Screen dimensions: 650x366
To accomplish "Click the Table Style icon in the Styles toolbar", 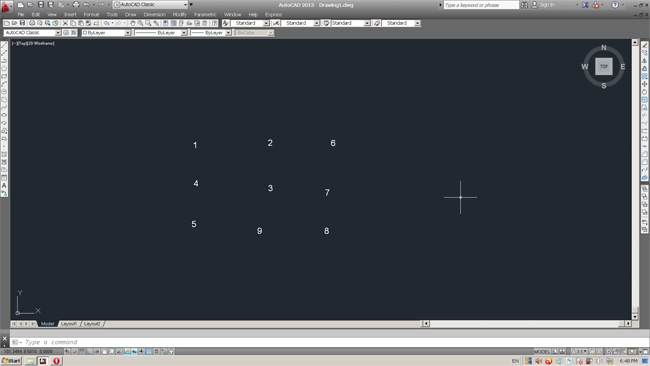I will 326,23.
